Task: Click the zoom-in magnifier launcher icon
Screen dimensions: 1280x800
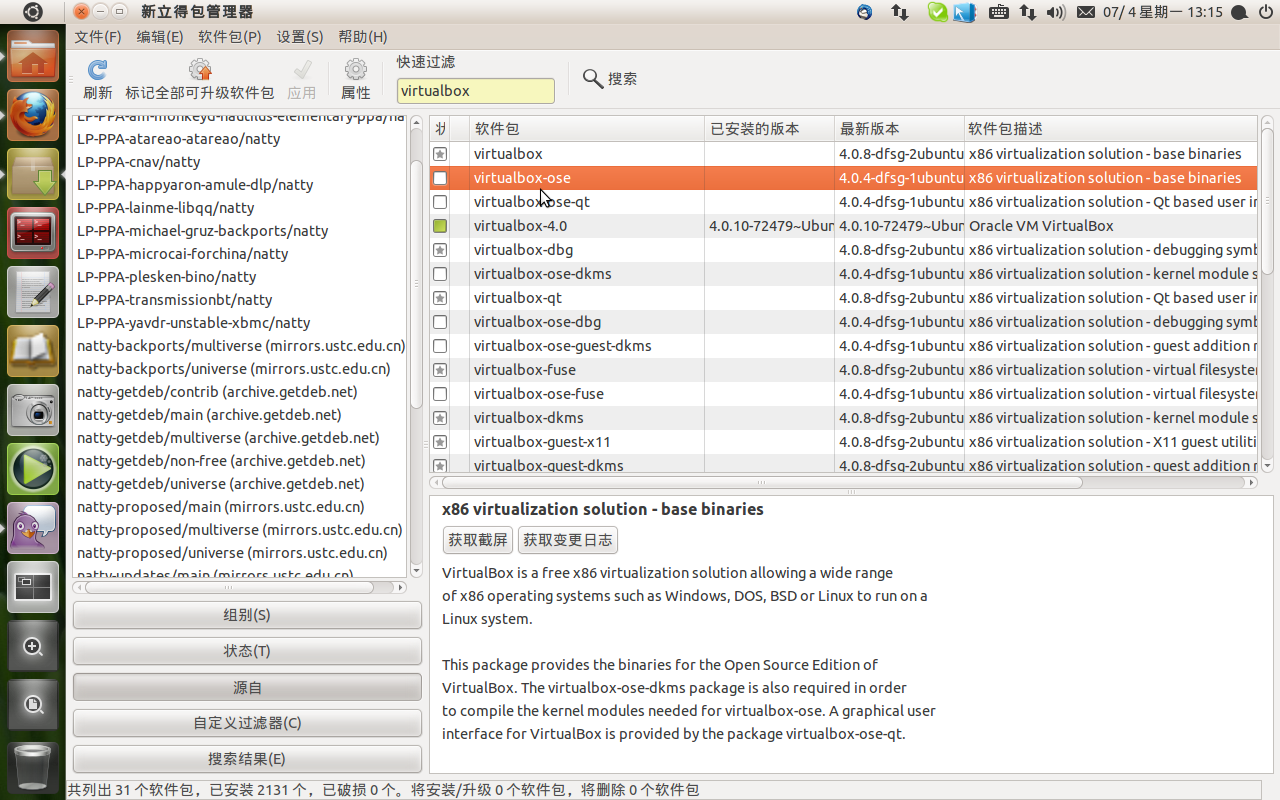Action: click(33, 646)
